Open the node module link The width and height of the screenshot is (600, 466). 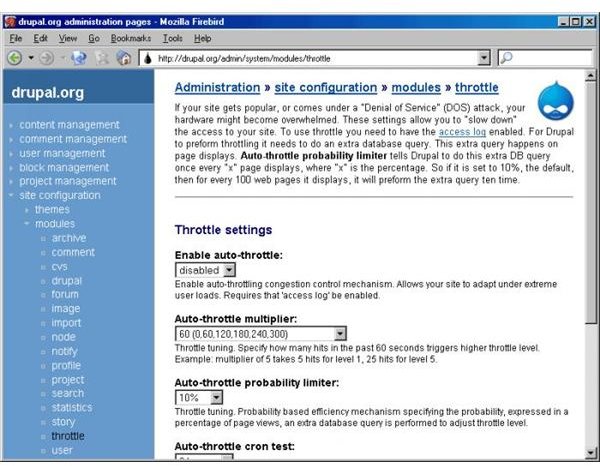point(64,337)
